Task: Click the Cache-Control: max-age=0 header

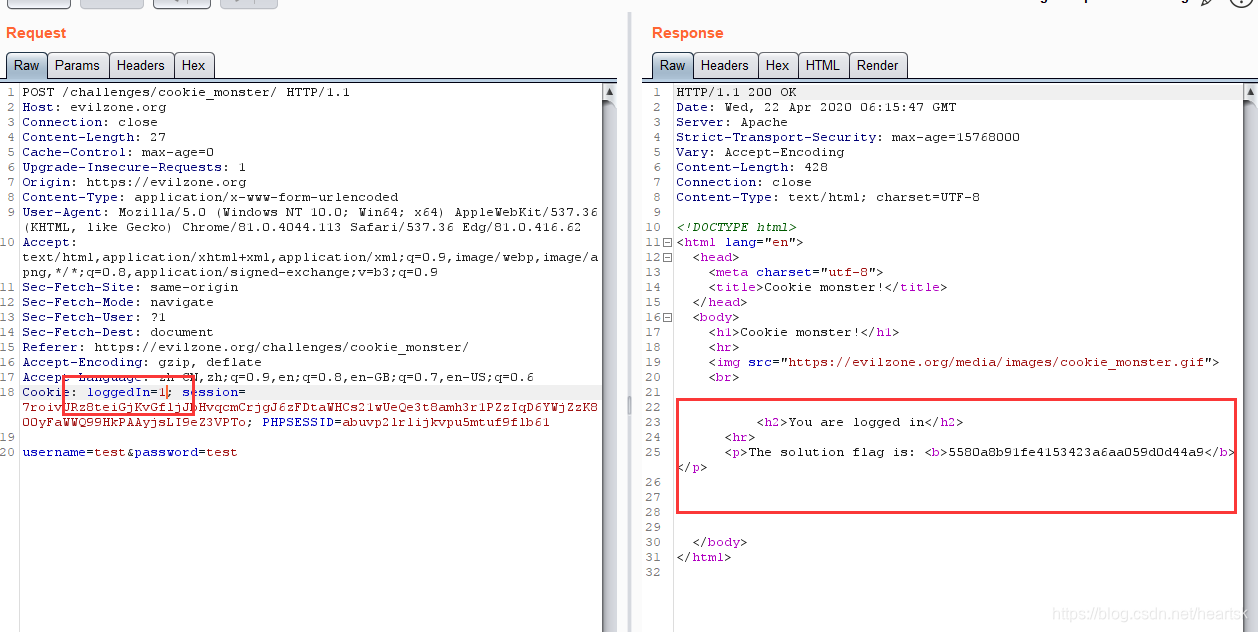Action: [x=118, y=152]
